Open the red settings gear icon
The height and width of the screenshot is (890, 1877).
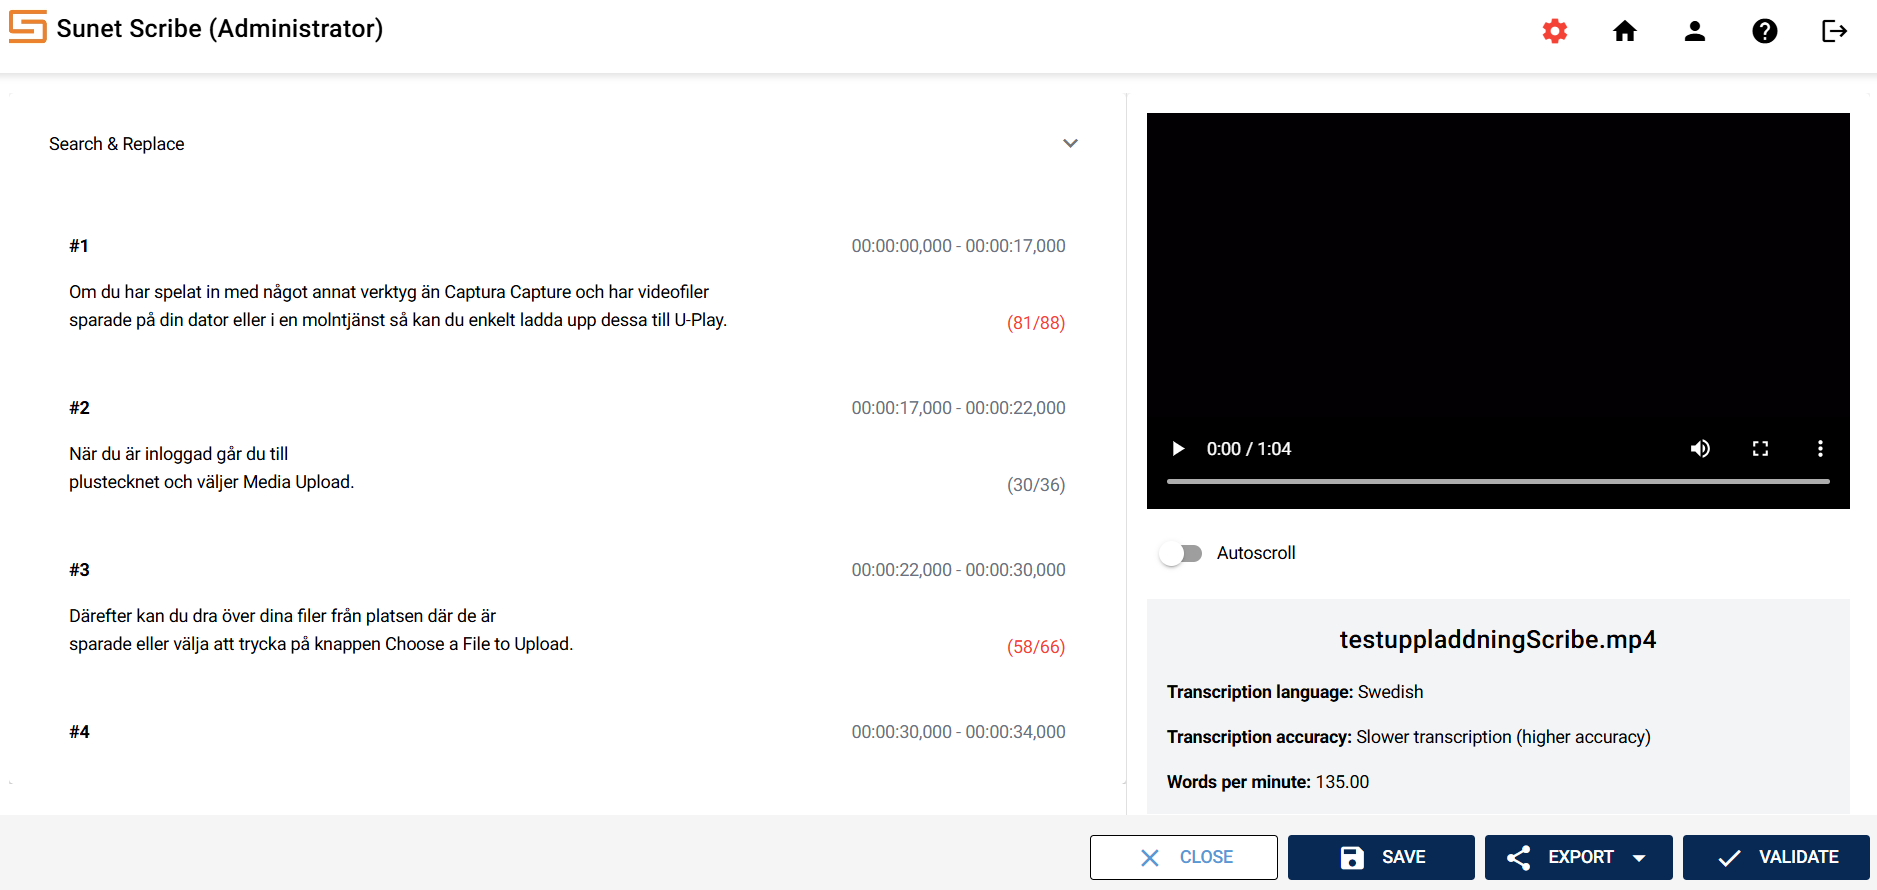pos(1554,31)
